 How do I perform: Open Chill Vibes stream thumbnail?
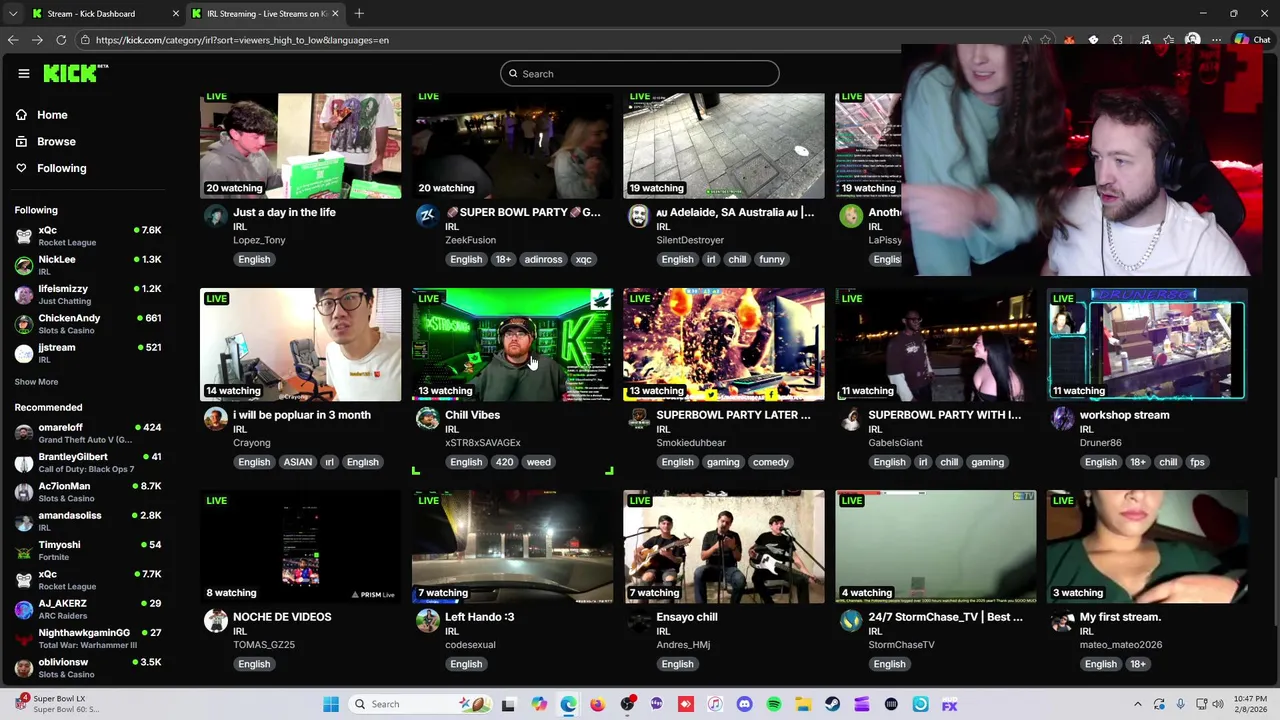tap(512, 344)
